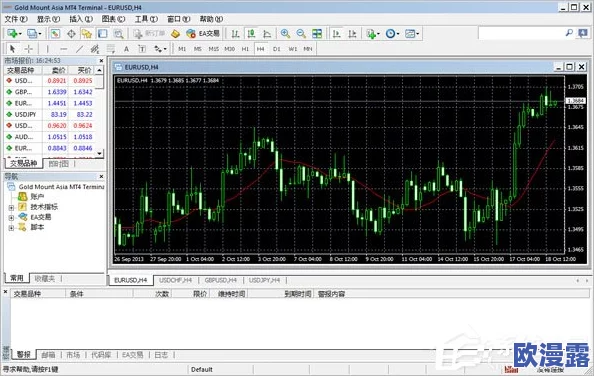Select the crosshair cursor tool
594x376 pixels.
tap(29, 49)
